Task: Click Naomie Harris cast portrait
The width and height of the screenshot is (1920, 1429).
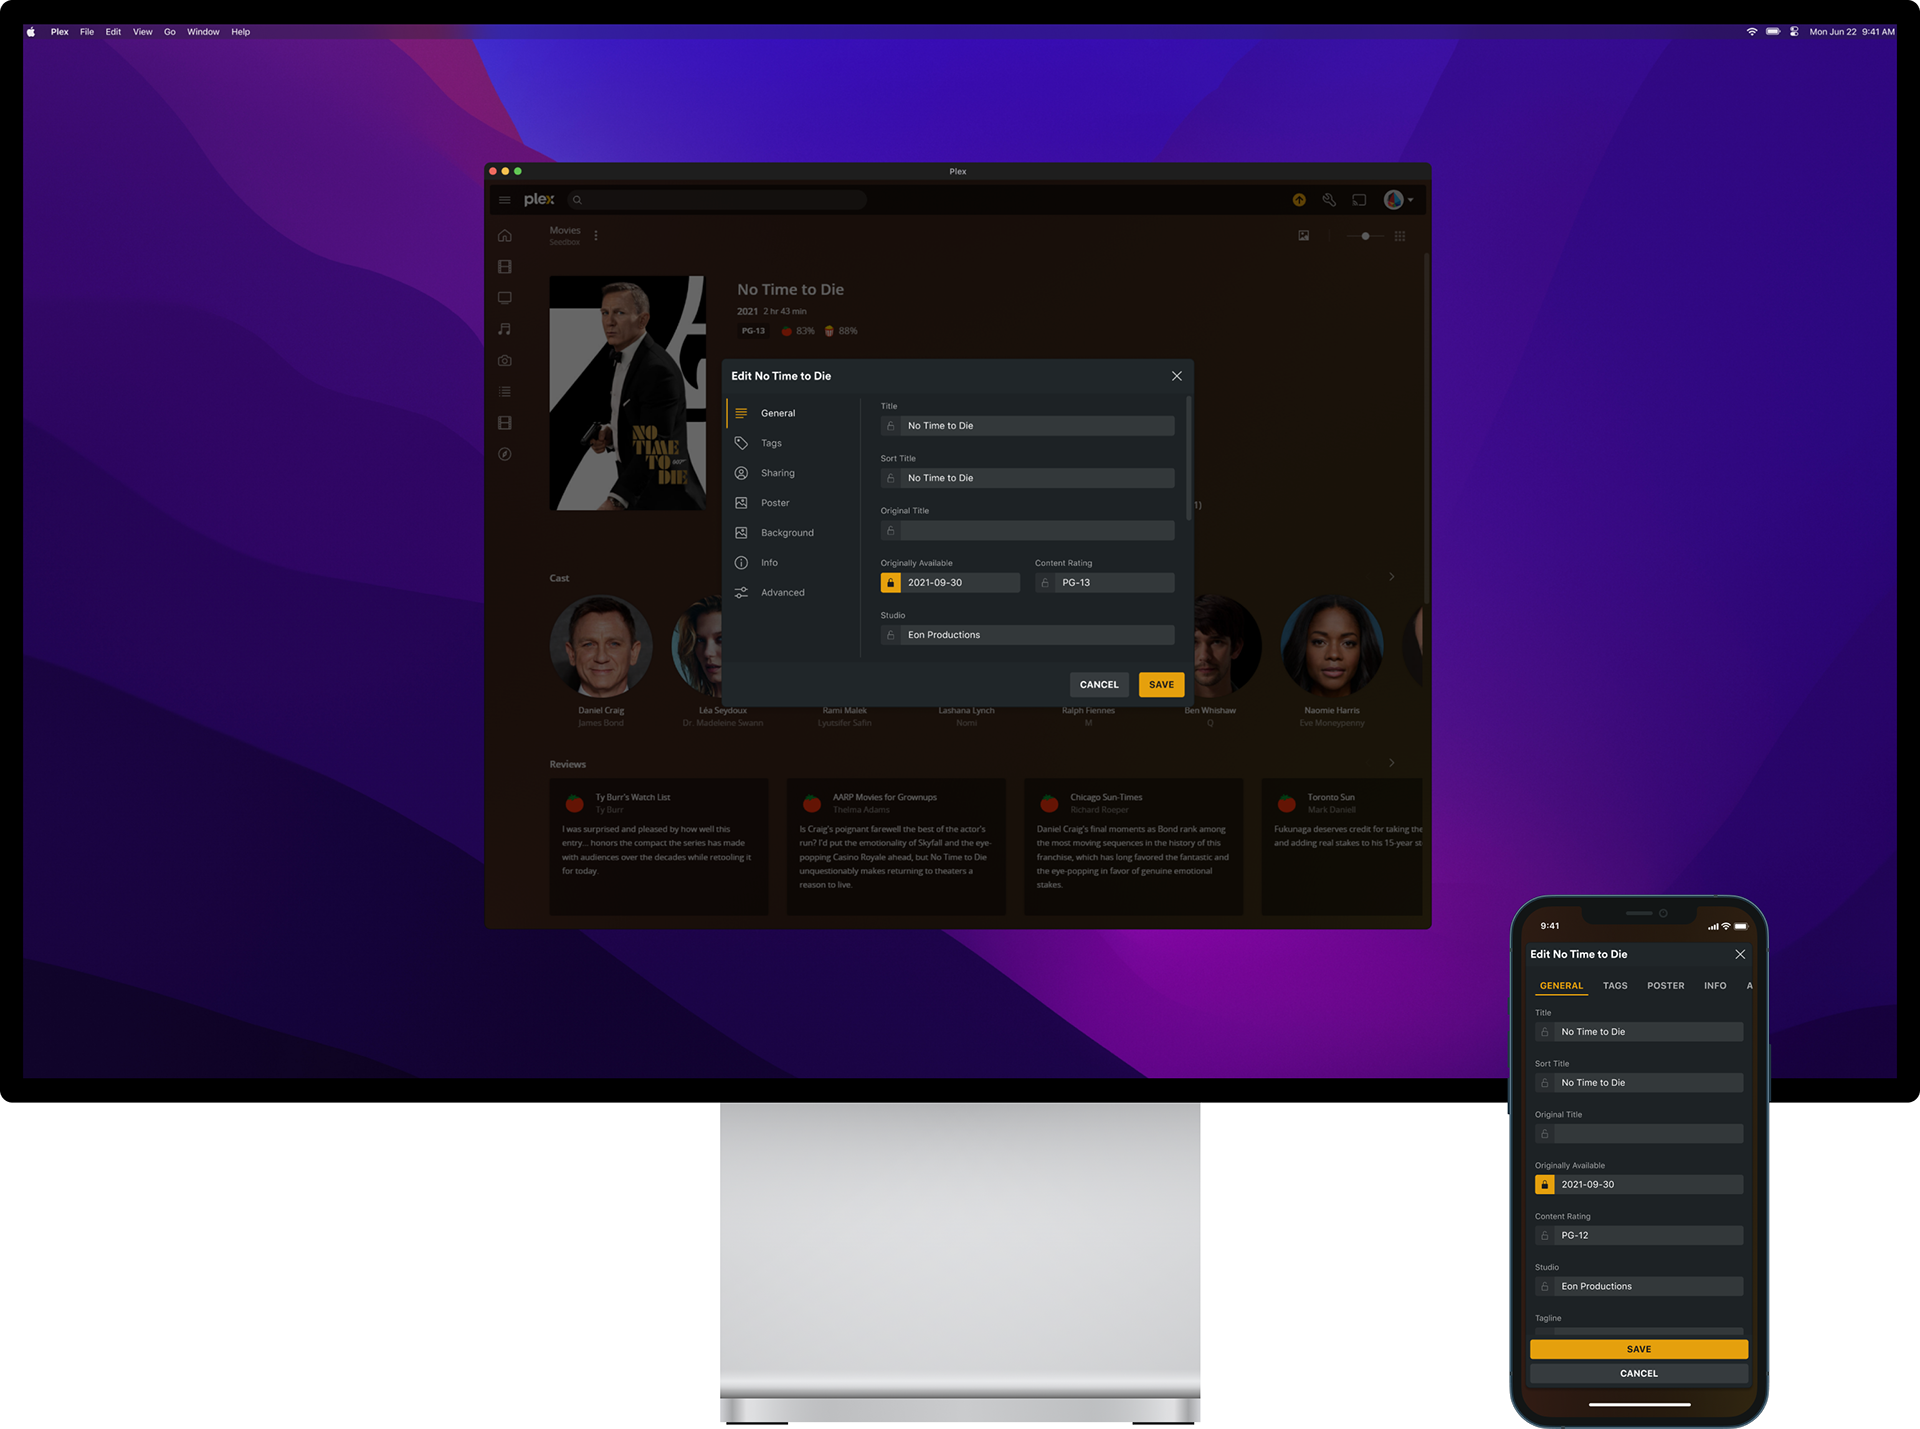Action: (x=1332, y=646)
